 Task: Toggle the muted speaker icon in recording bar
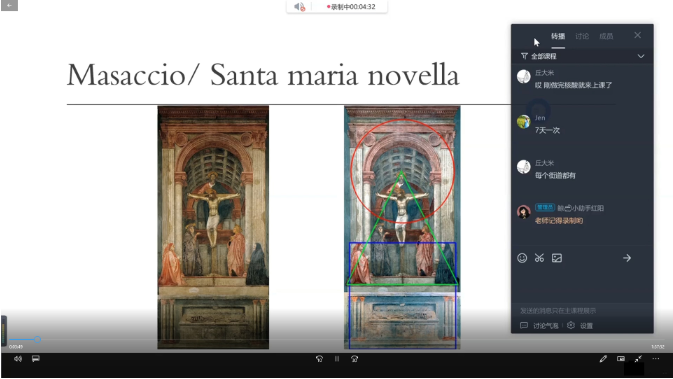(x=299, y=6)
